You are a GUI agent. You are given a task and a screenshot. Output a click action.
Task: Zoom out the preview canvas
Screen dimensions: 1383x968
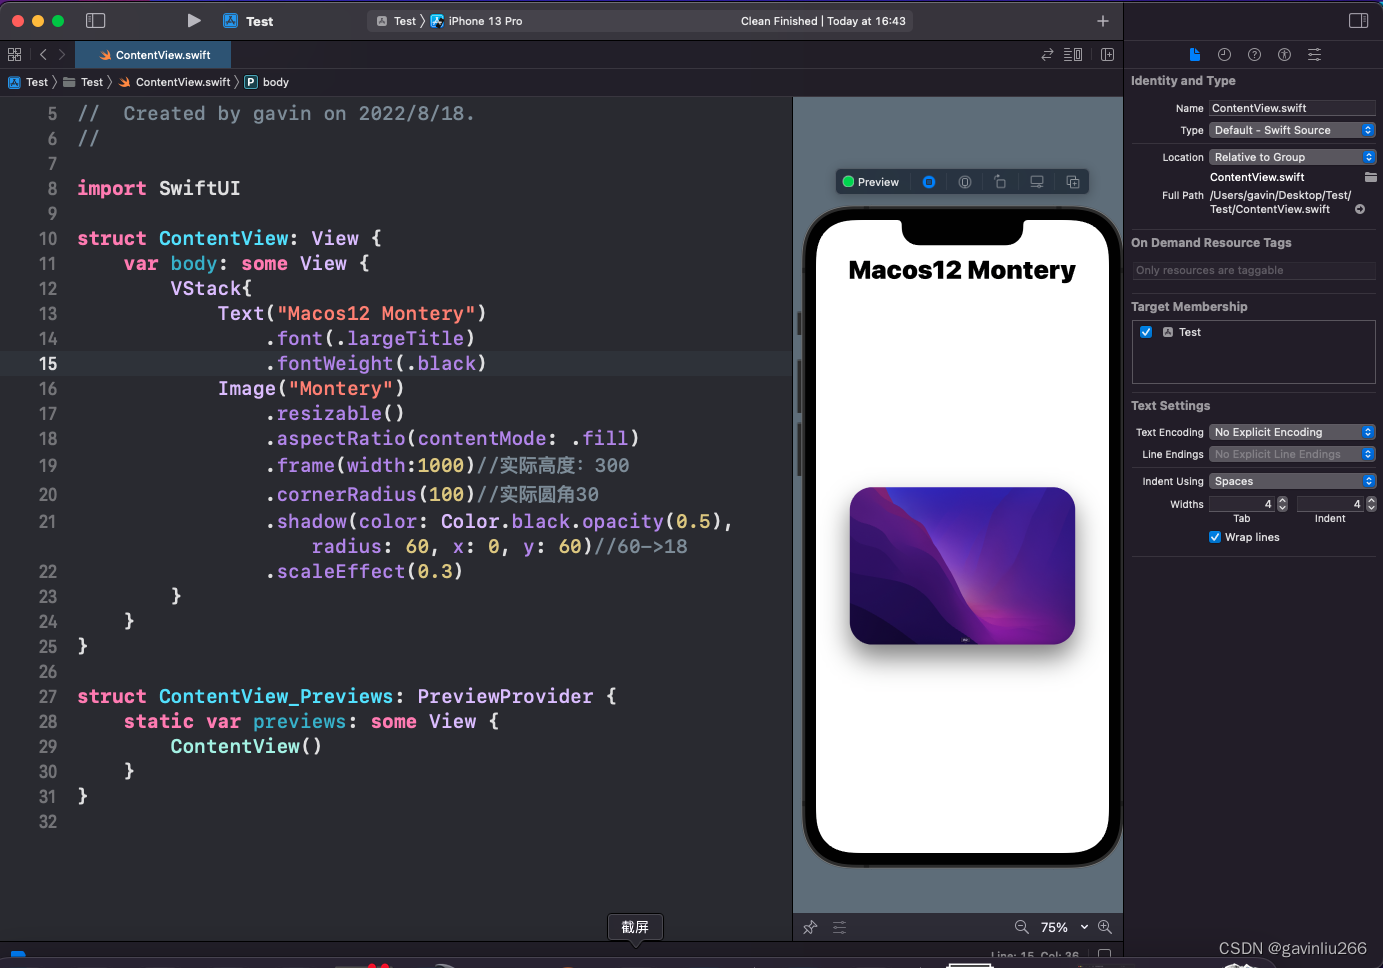(x=1021, y=927)
